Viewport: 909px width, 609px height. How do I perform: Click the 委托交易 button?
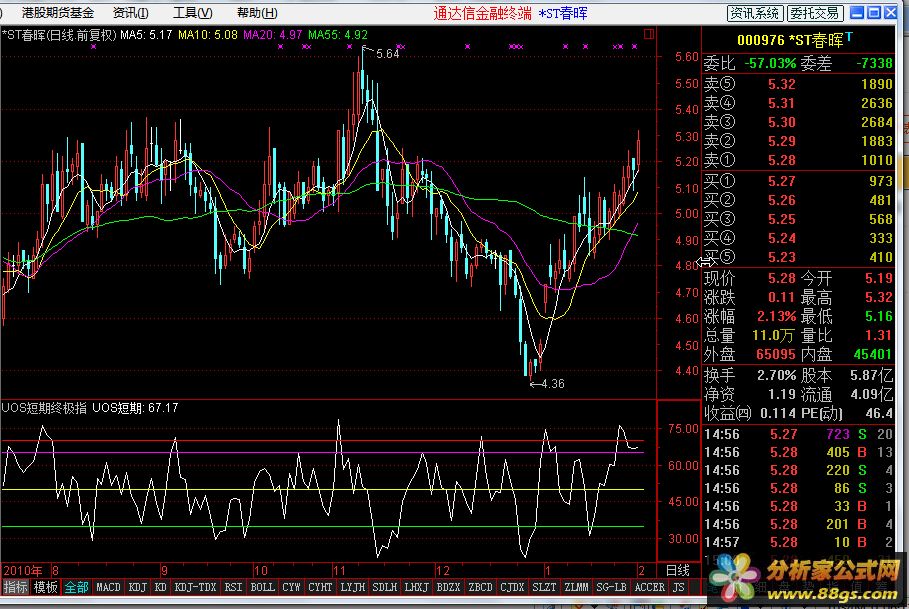(815, 13)
